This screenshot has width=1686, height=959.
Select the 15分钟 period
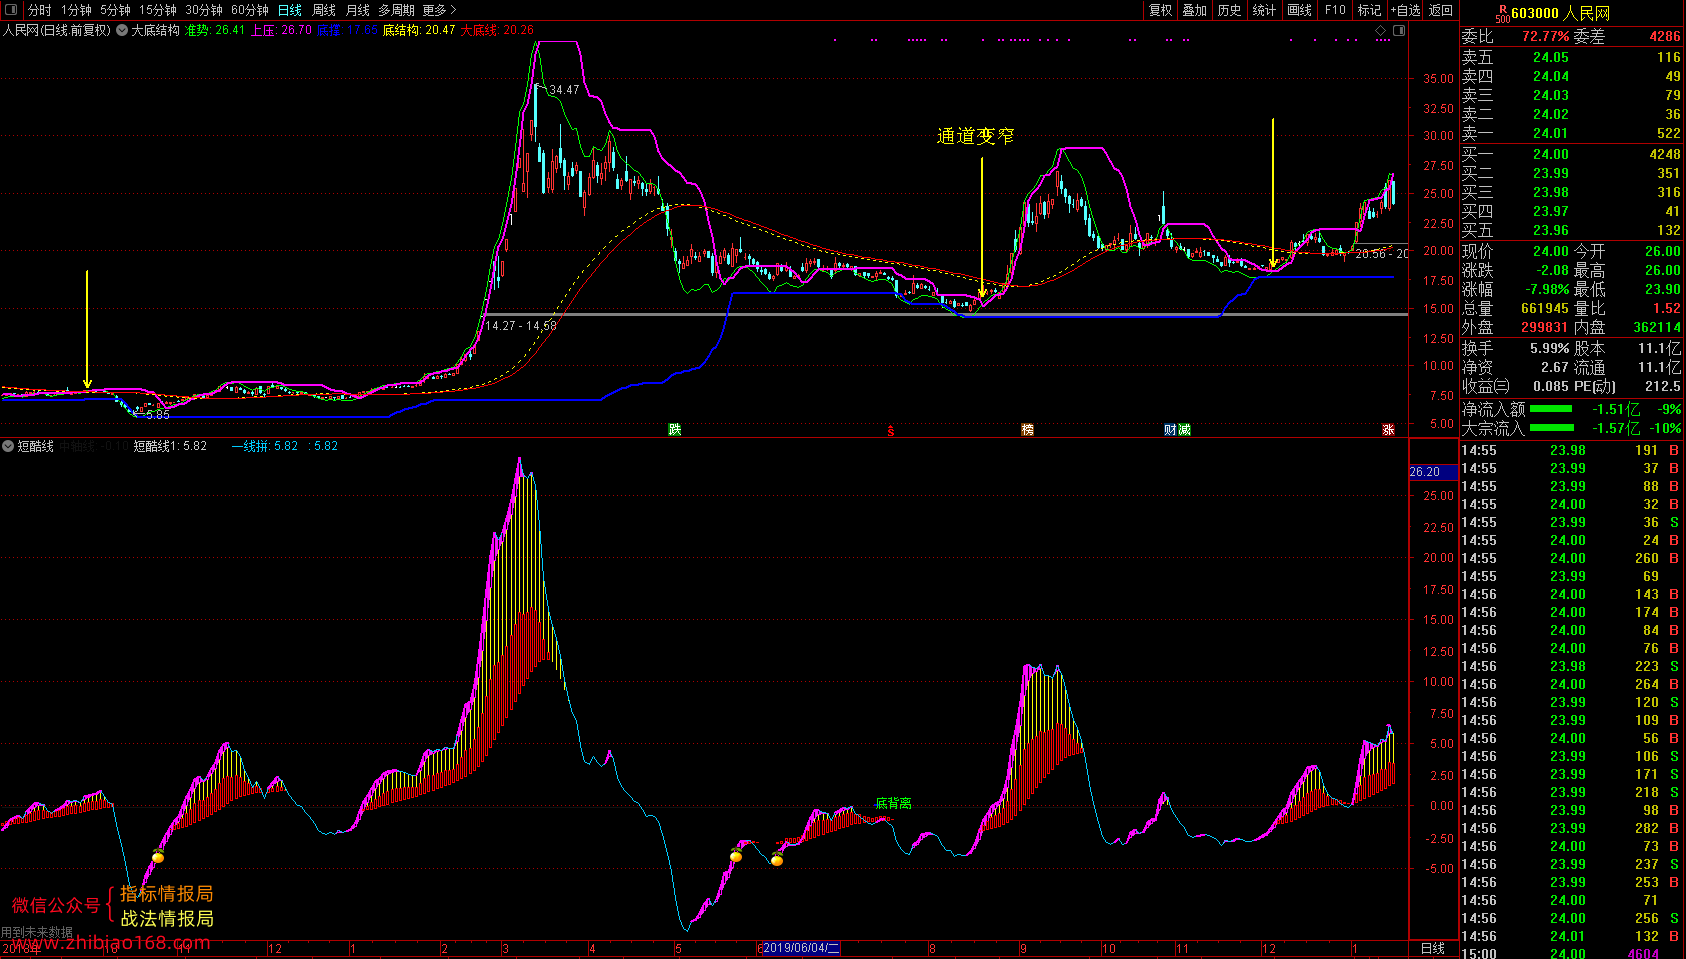pyautogui.click(x=158, y=10)
